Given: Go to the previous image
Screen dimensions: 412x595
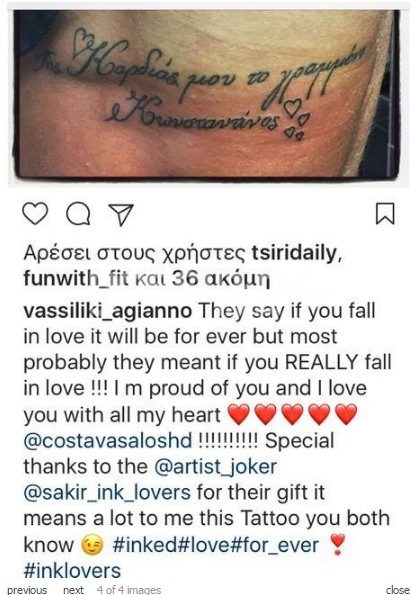Looking at the screenshot, I should [x=27, y=590].
